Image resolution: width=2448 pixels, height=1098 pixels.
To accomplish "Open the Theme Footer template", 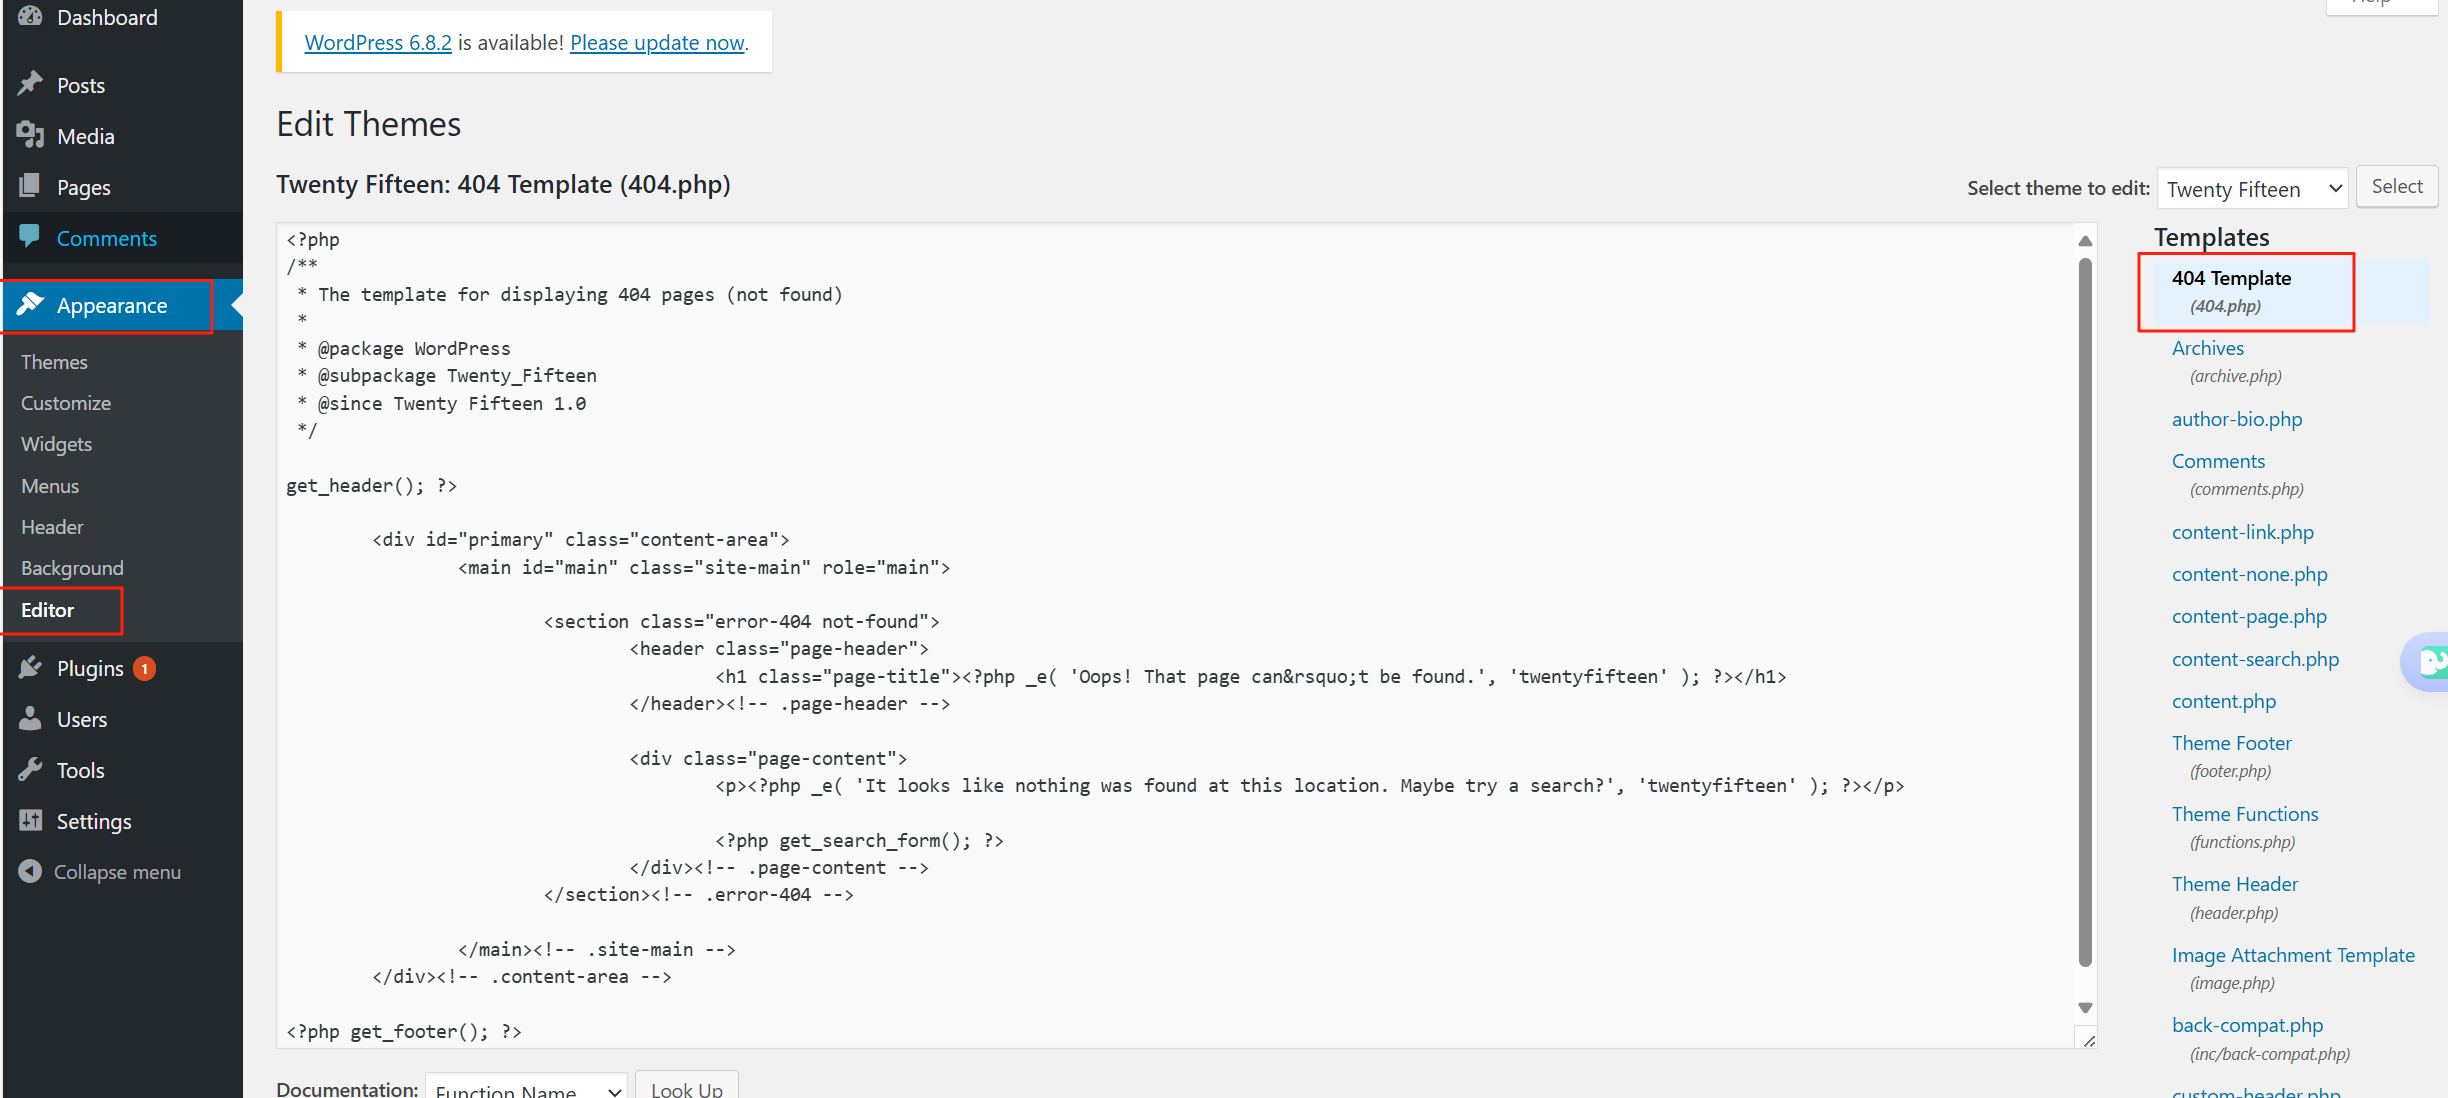I will tap(2232, 743).
